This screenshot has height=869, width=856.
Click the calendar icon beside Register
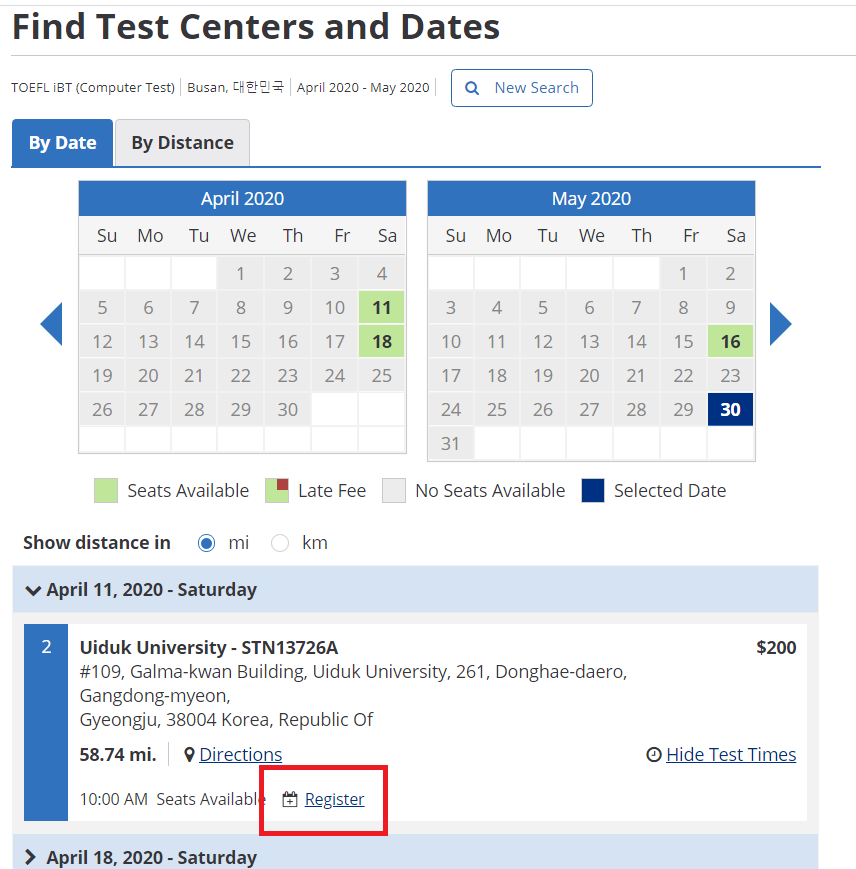coord(290,800)
